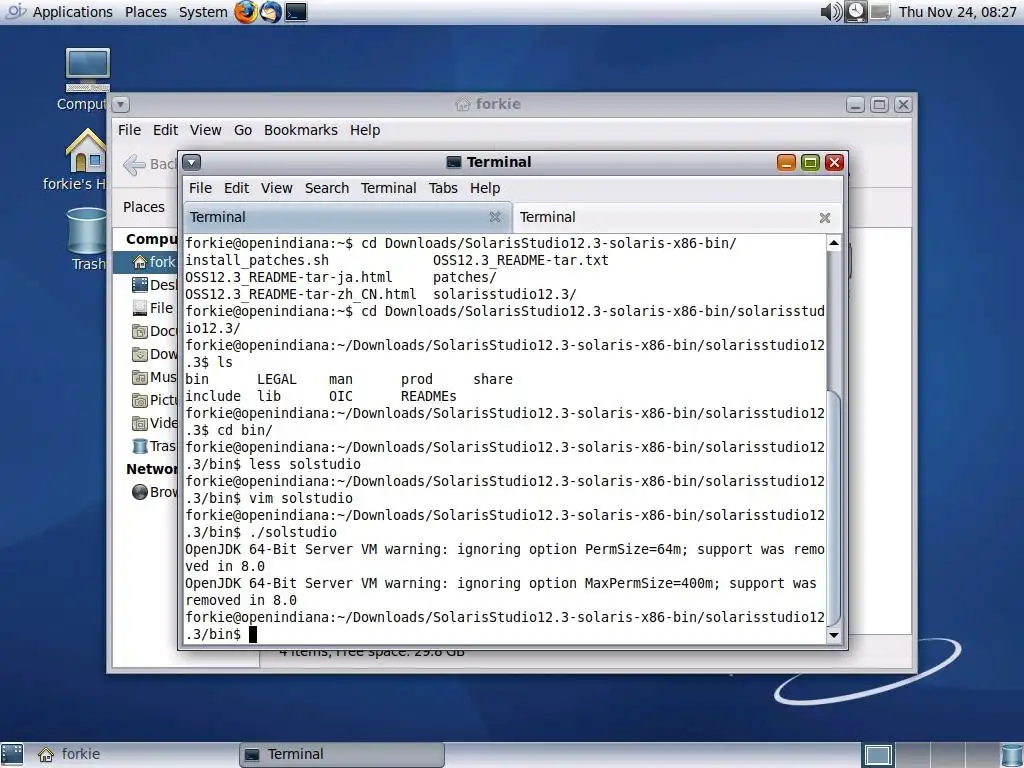Maximize the forkie file manager window
This screenshot has height=768, width=1024.
pyautogui.click(x=879, y=104)
